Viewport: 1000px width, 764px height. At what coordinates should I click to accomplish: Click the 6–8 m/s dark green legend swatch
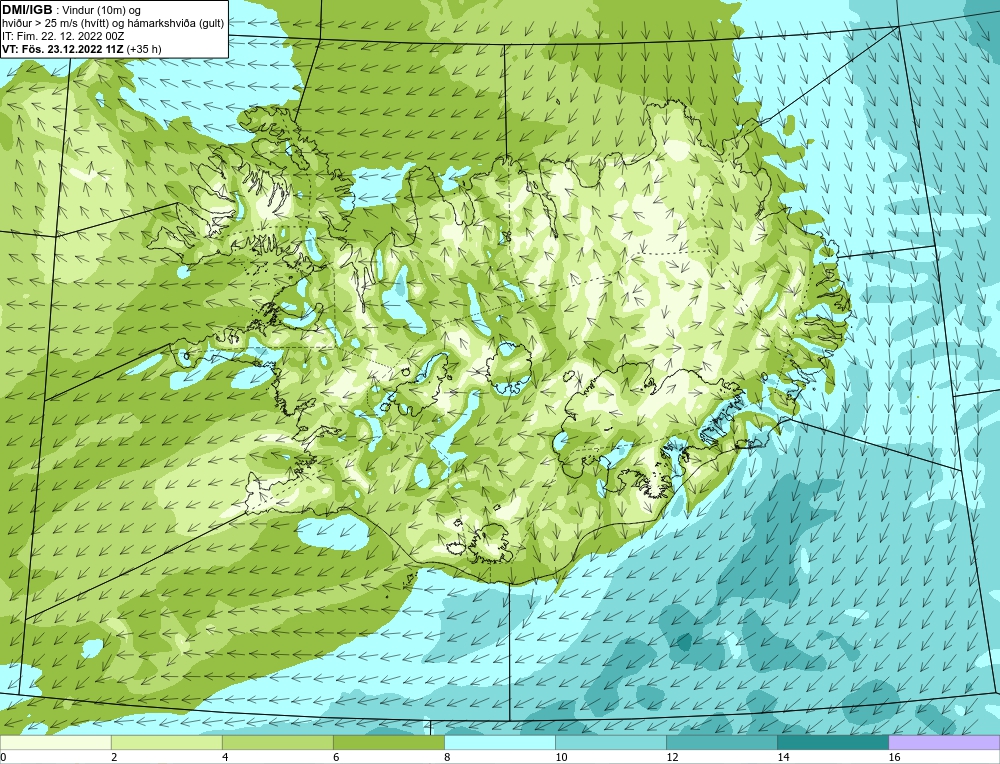(x=388, y=742)
